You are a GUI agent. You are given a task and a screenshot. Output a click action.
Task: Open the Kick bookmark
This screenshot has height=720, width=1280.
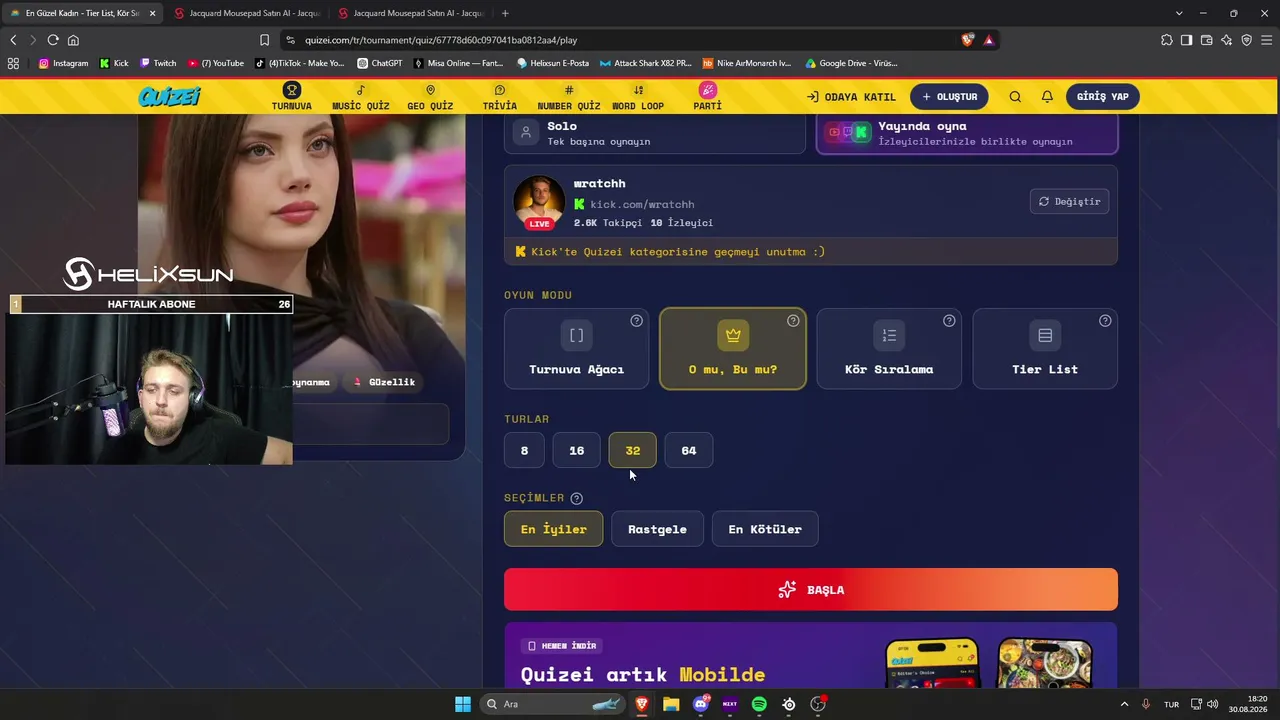click(x=114, y=63)
